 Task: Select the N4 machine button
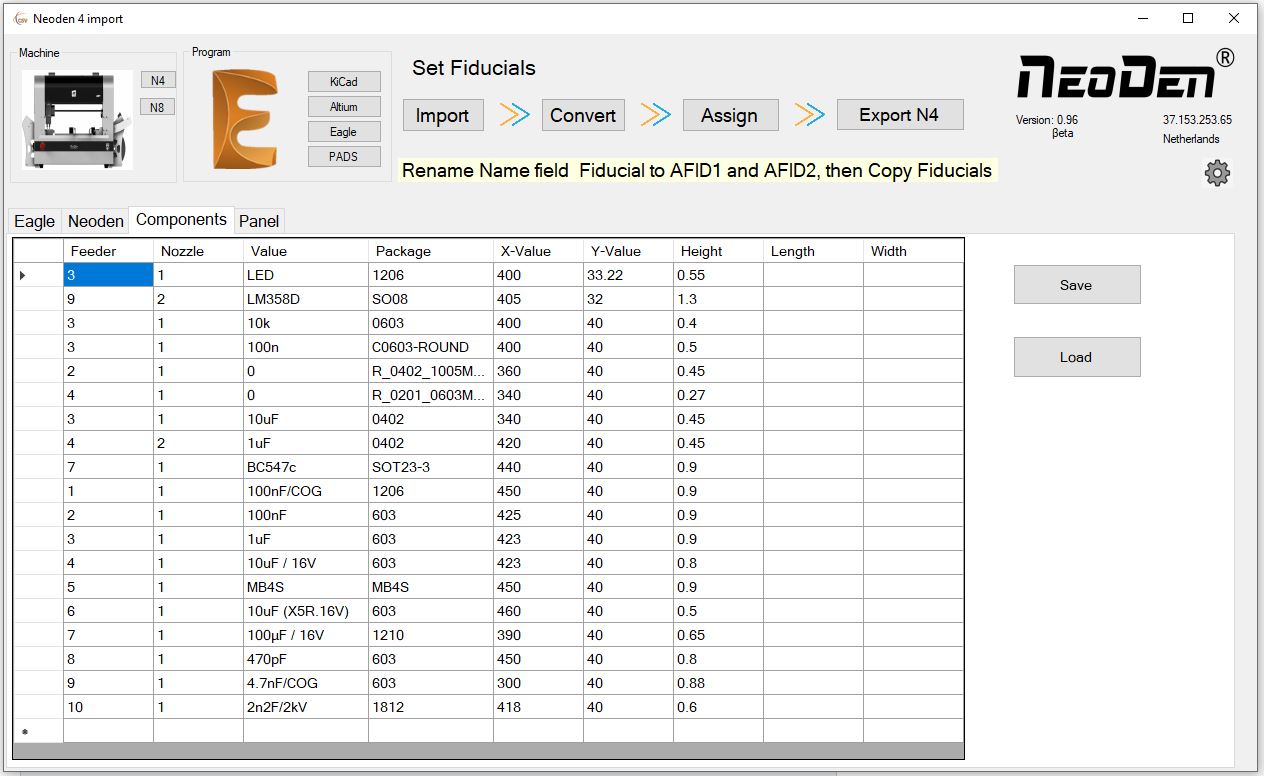(x=158, y=80)
